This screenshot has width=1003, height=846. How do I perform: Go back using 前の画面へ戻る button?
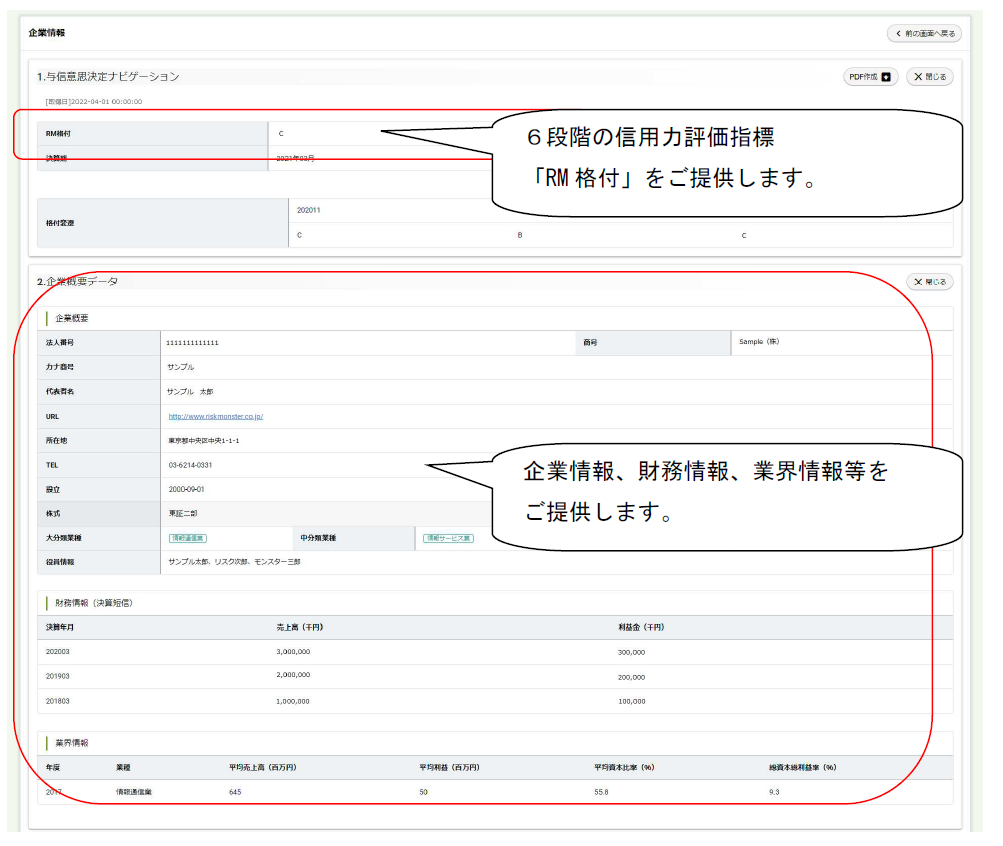tap(924, 34)
